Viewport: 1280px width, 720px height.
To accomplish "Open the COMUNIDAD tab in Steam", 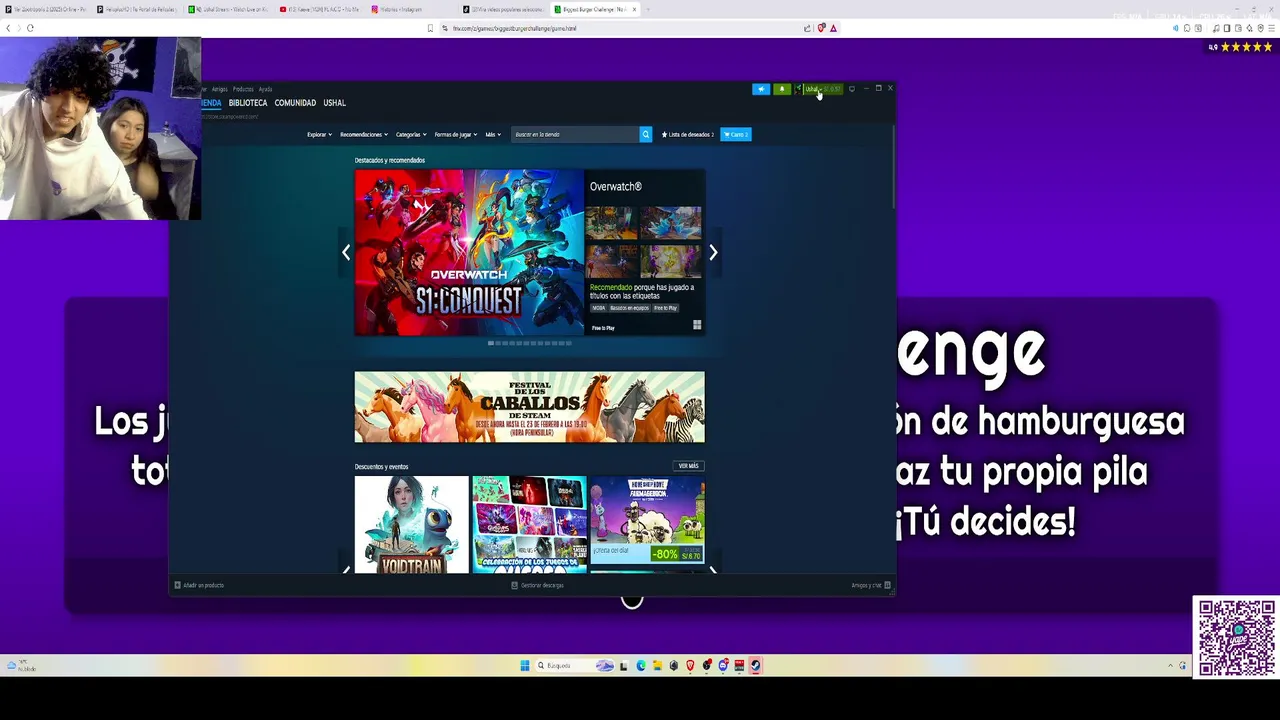I will [x=295, y=103].
